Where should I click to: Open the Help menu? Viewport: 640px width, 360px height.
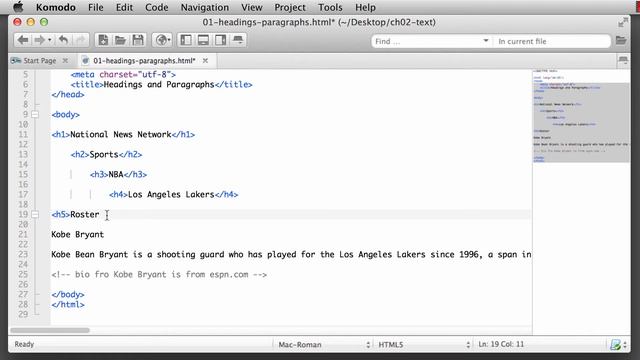365,7
